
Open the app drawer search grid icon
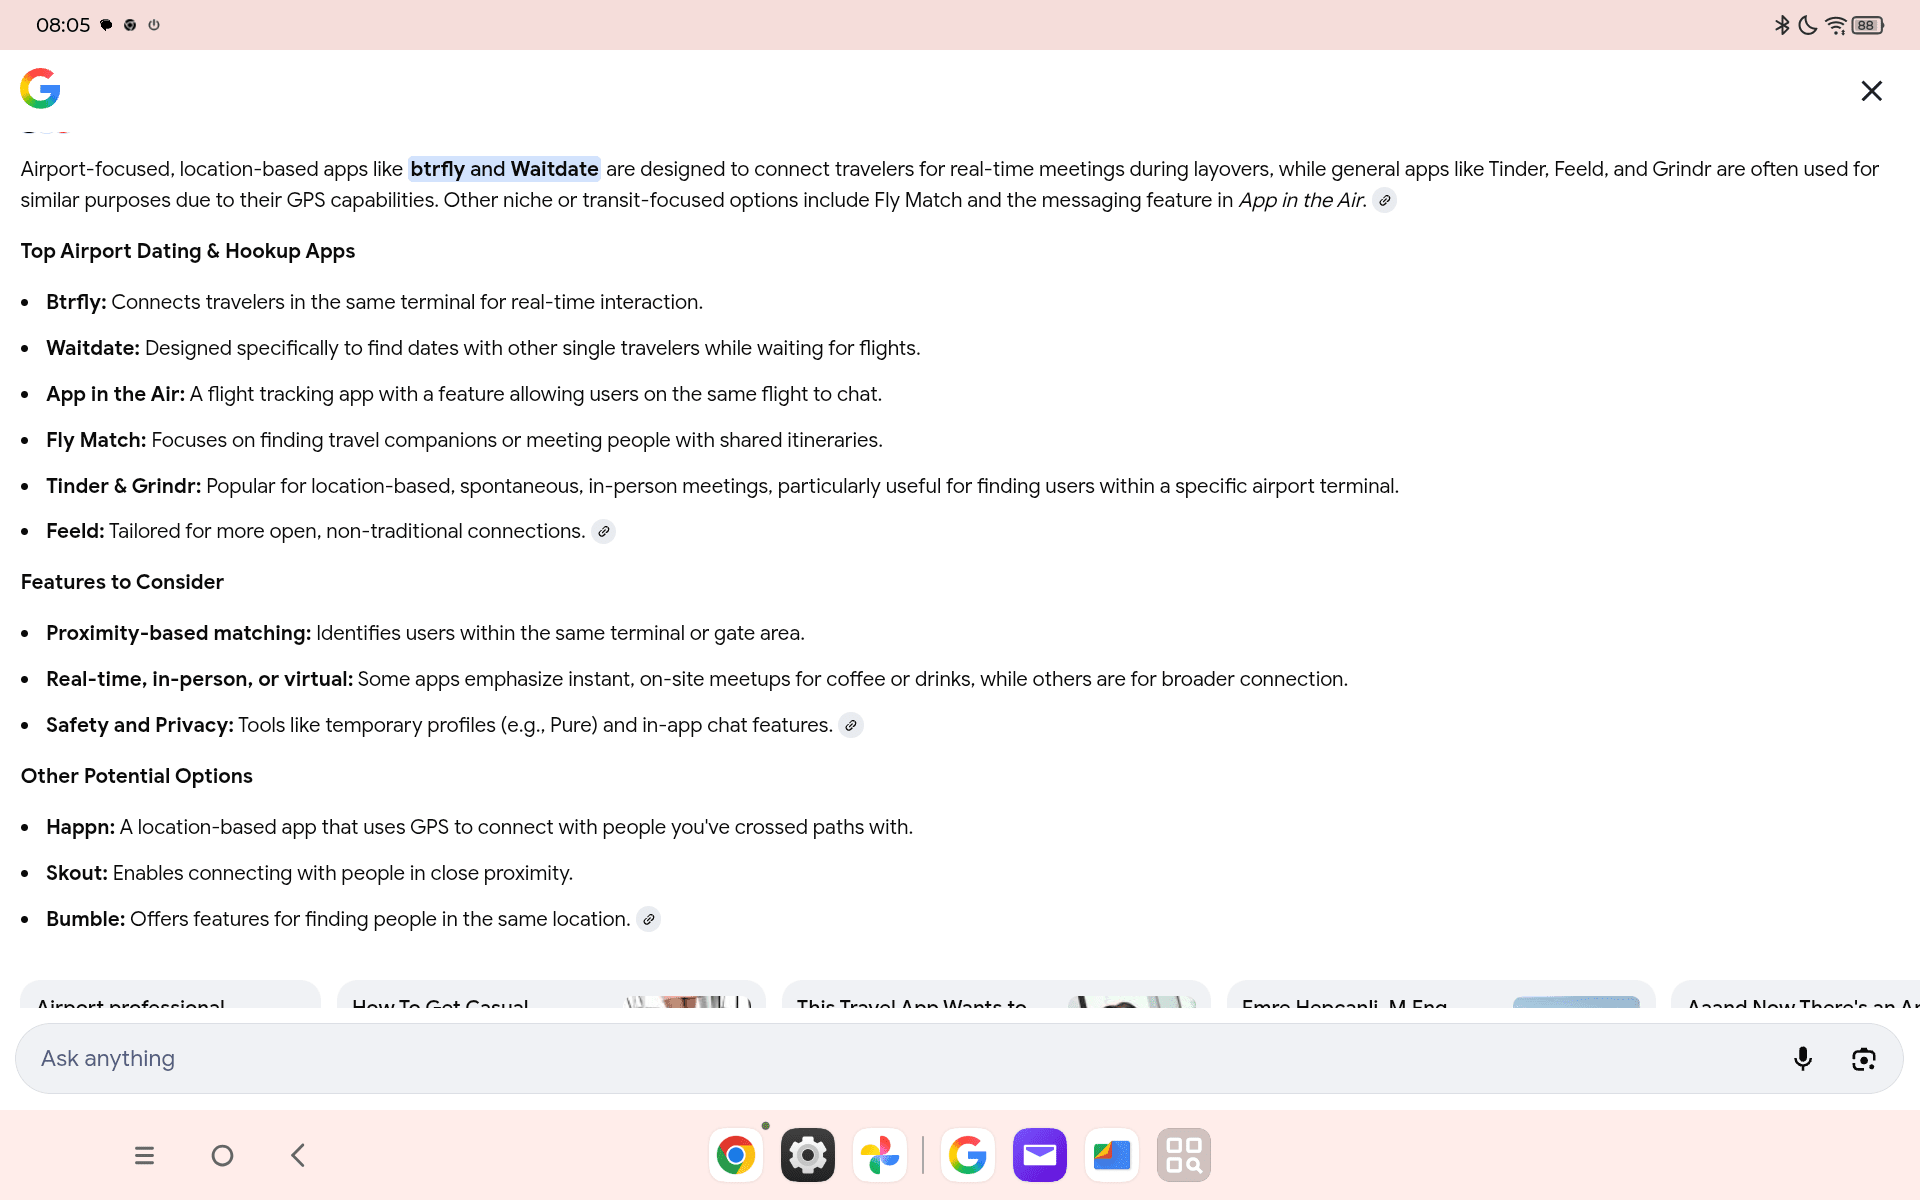(1183, 1155)
